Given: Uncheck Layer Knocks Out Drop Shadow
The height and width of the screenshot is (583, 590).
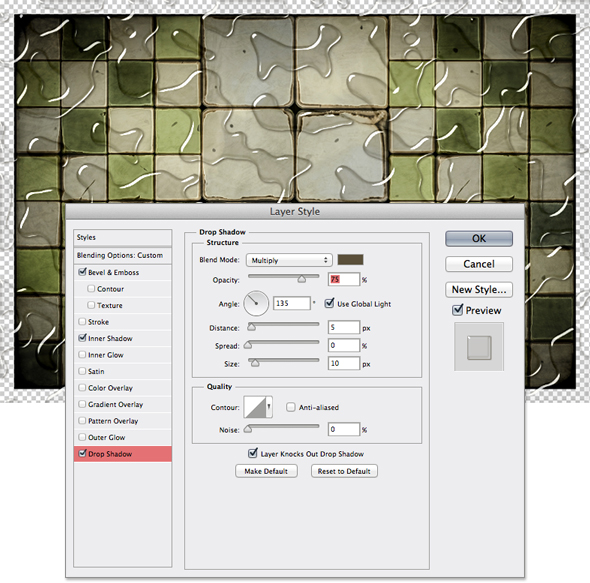Looking at the screenshot, I should click(x=252, y=454).
